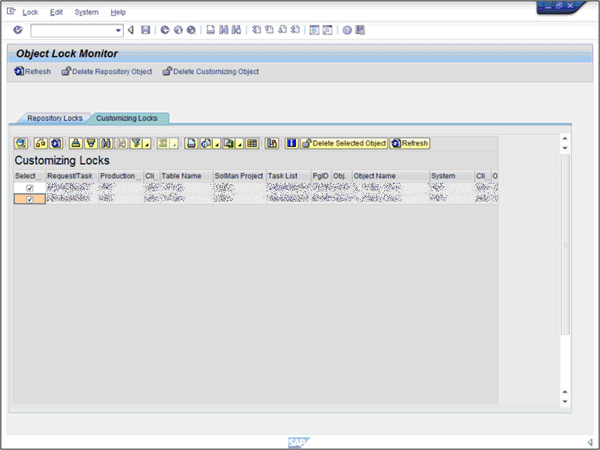This screenshot has height=450, width=600.
Task: Click Delete Customizing Object button
Action: [211, 72]
